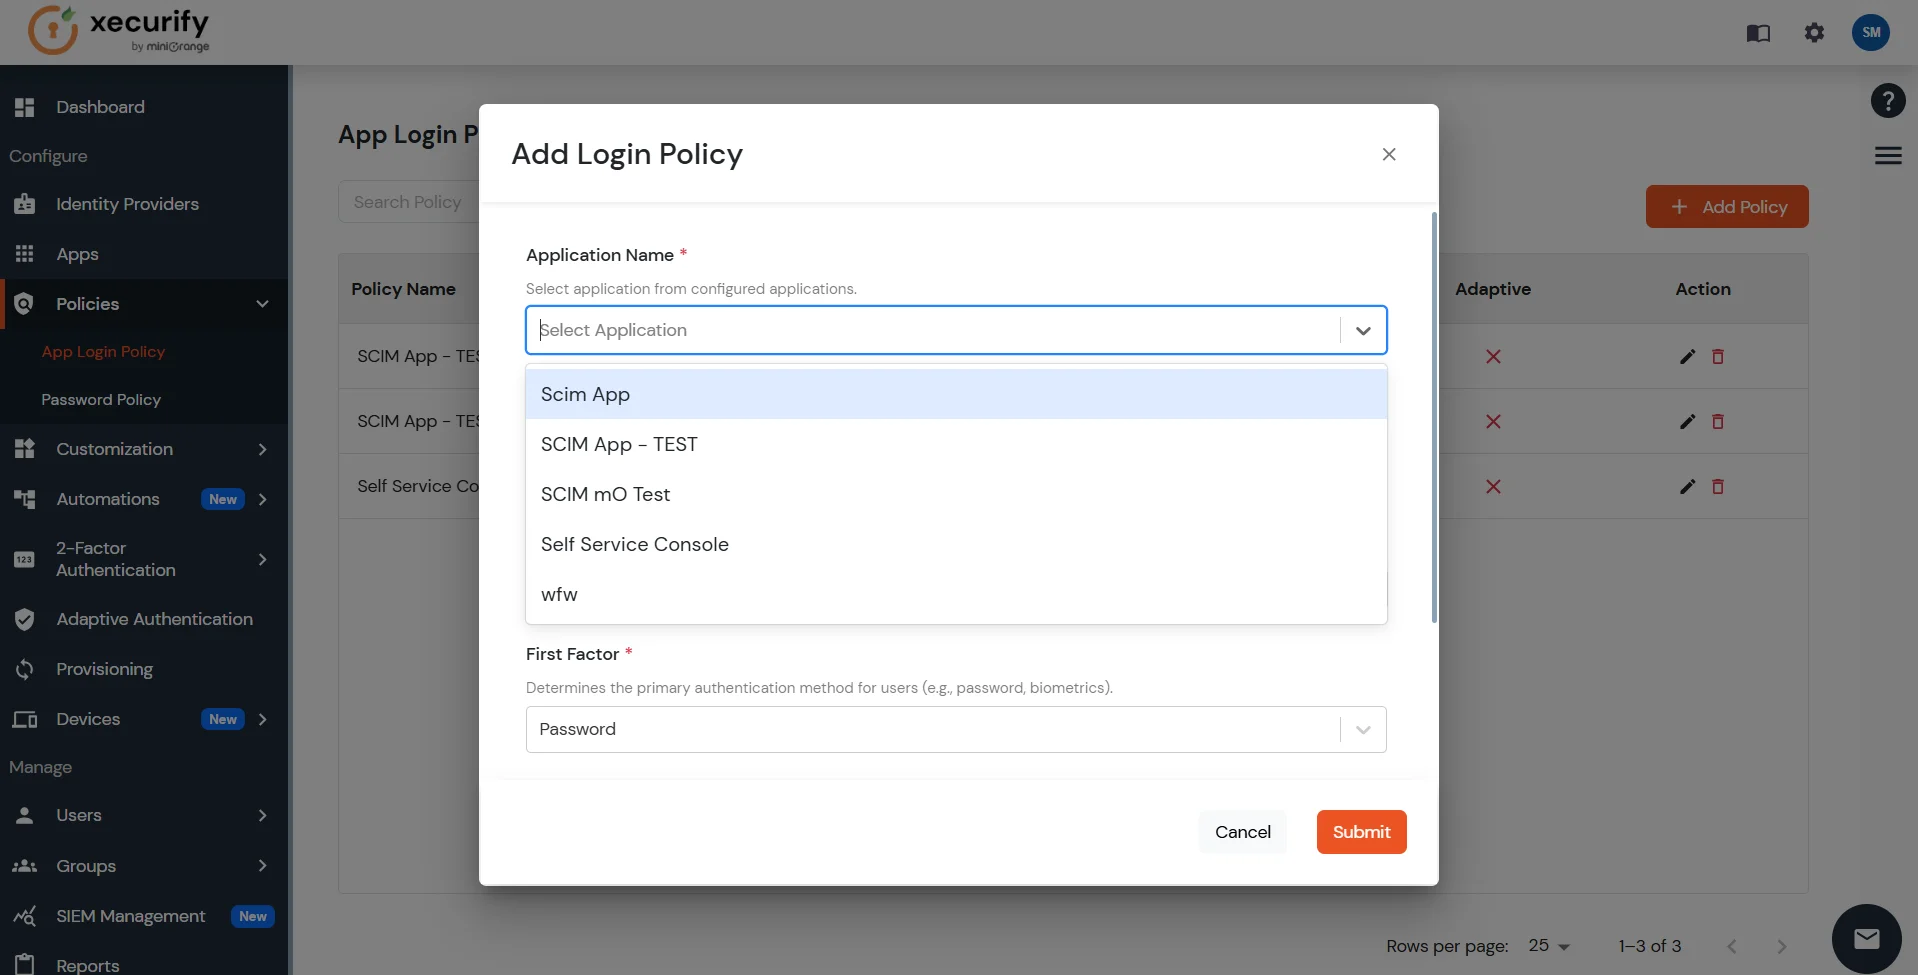Expand the Groups submenu chevron
This screenshot has height=975, width=1918.
point(262,865)
